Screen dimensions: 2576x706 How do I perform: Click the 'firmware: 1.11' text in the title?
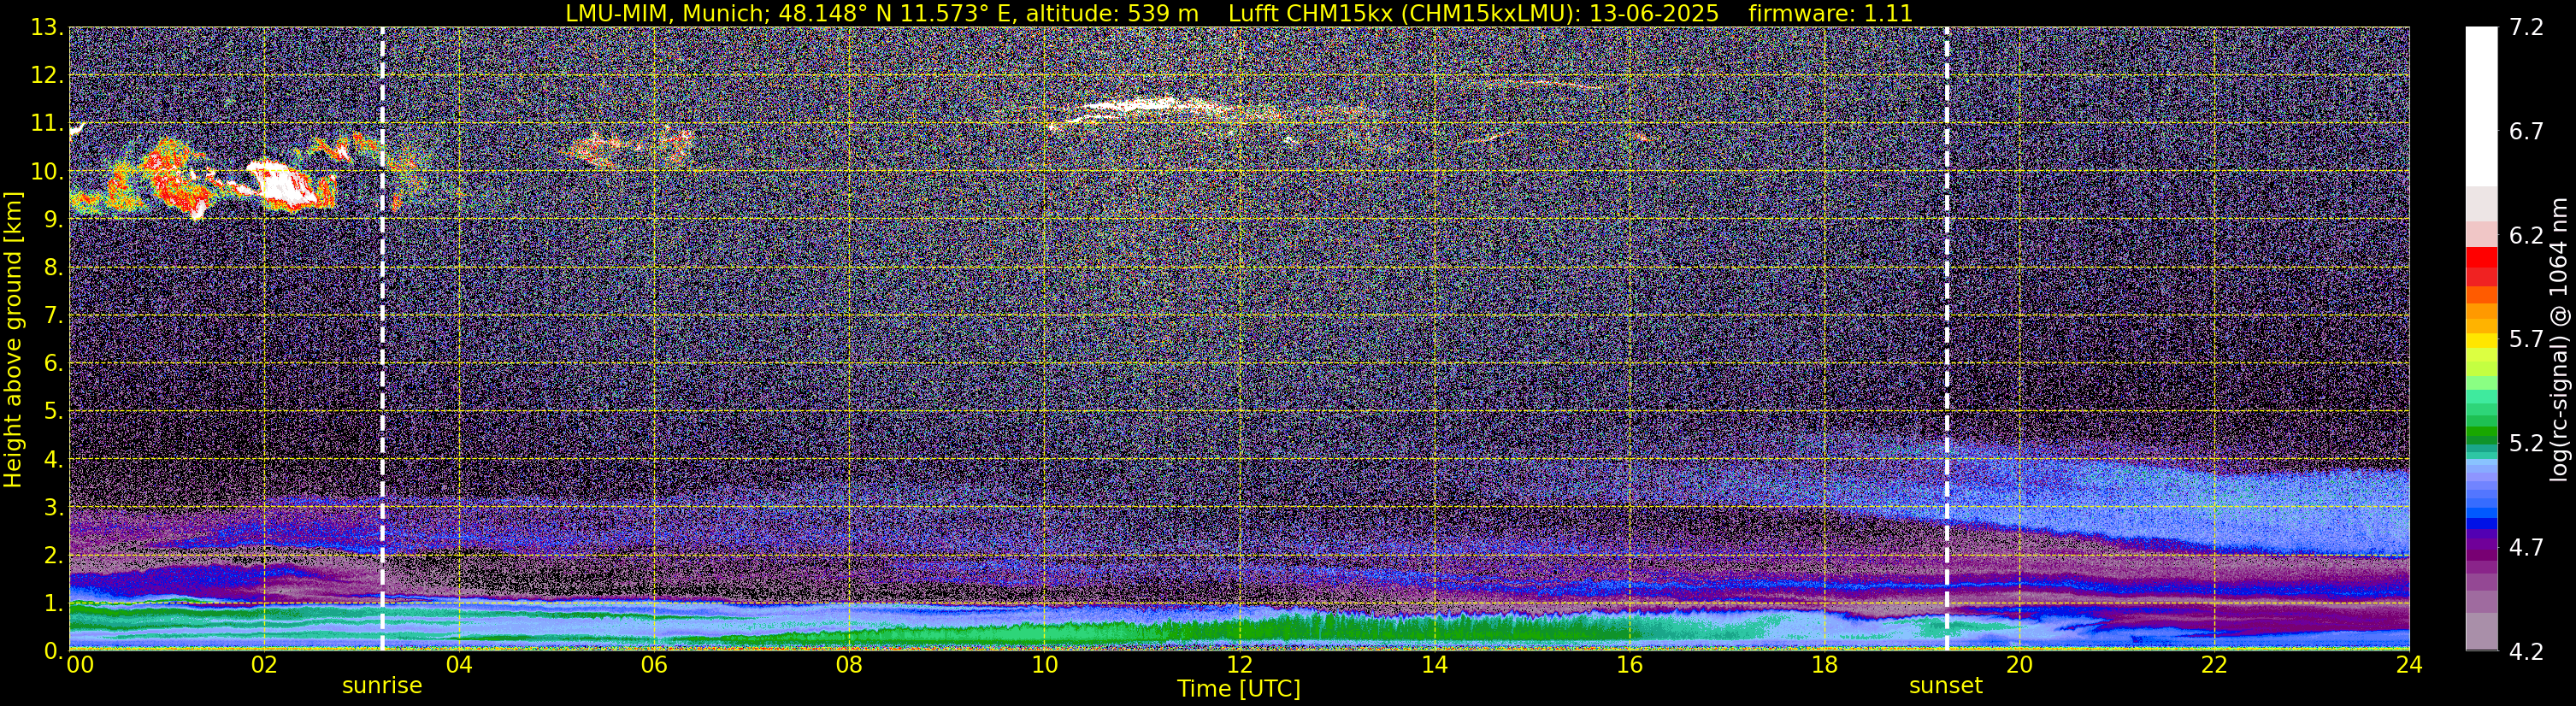[1830, 14]
